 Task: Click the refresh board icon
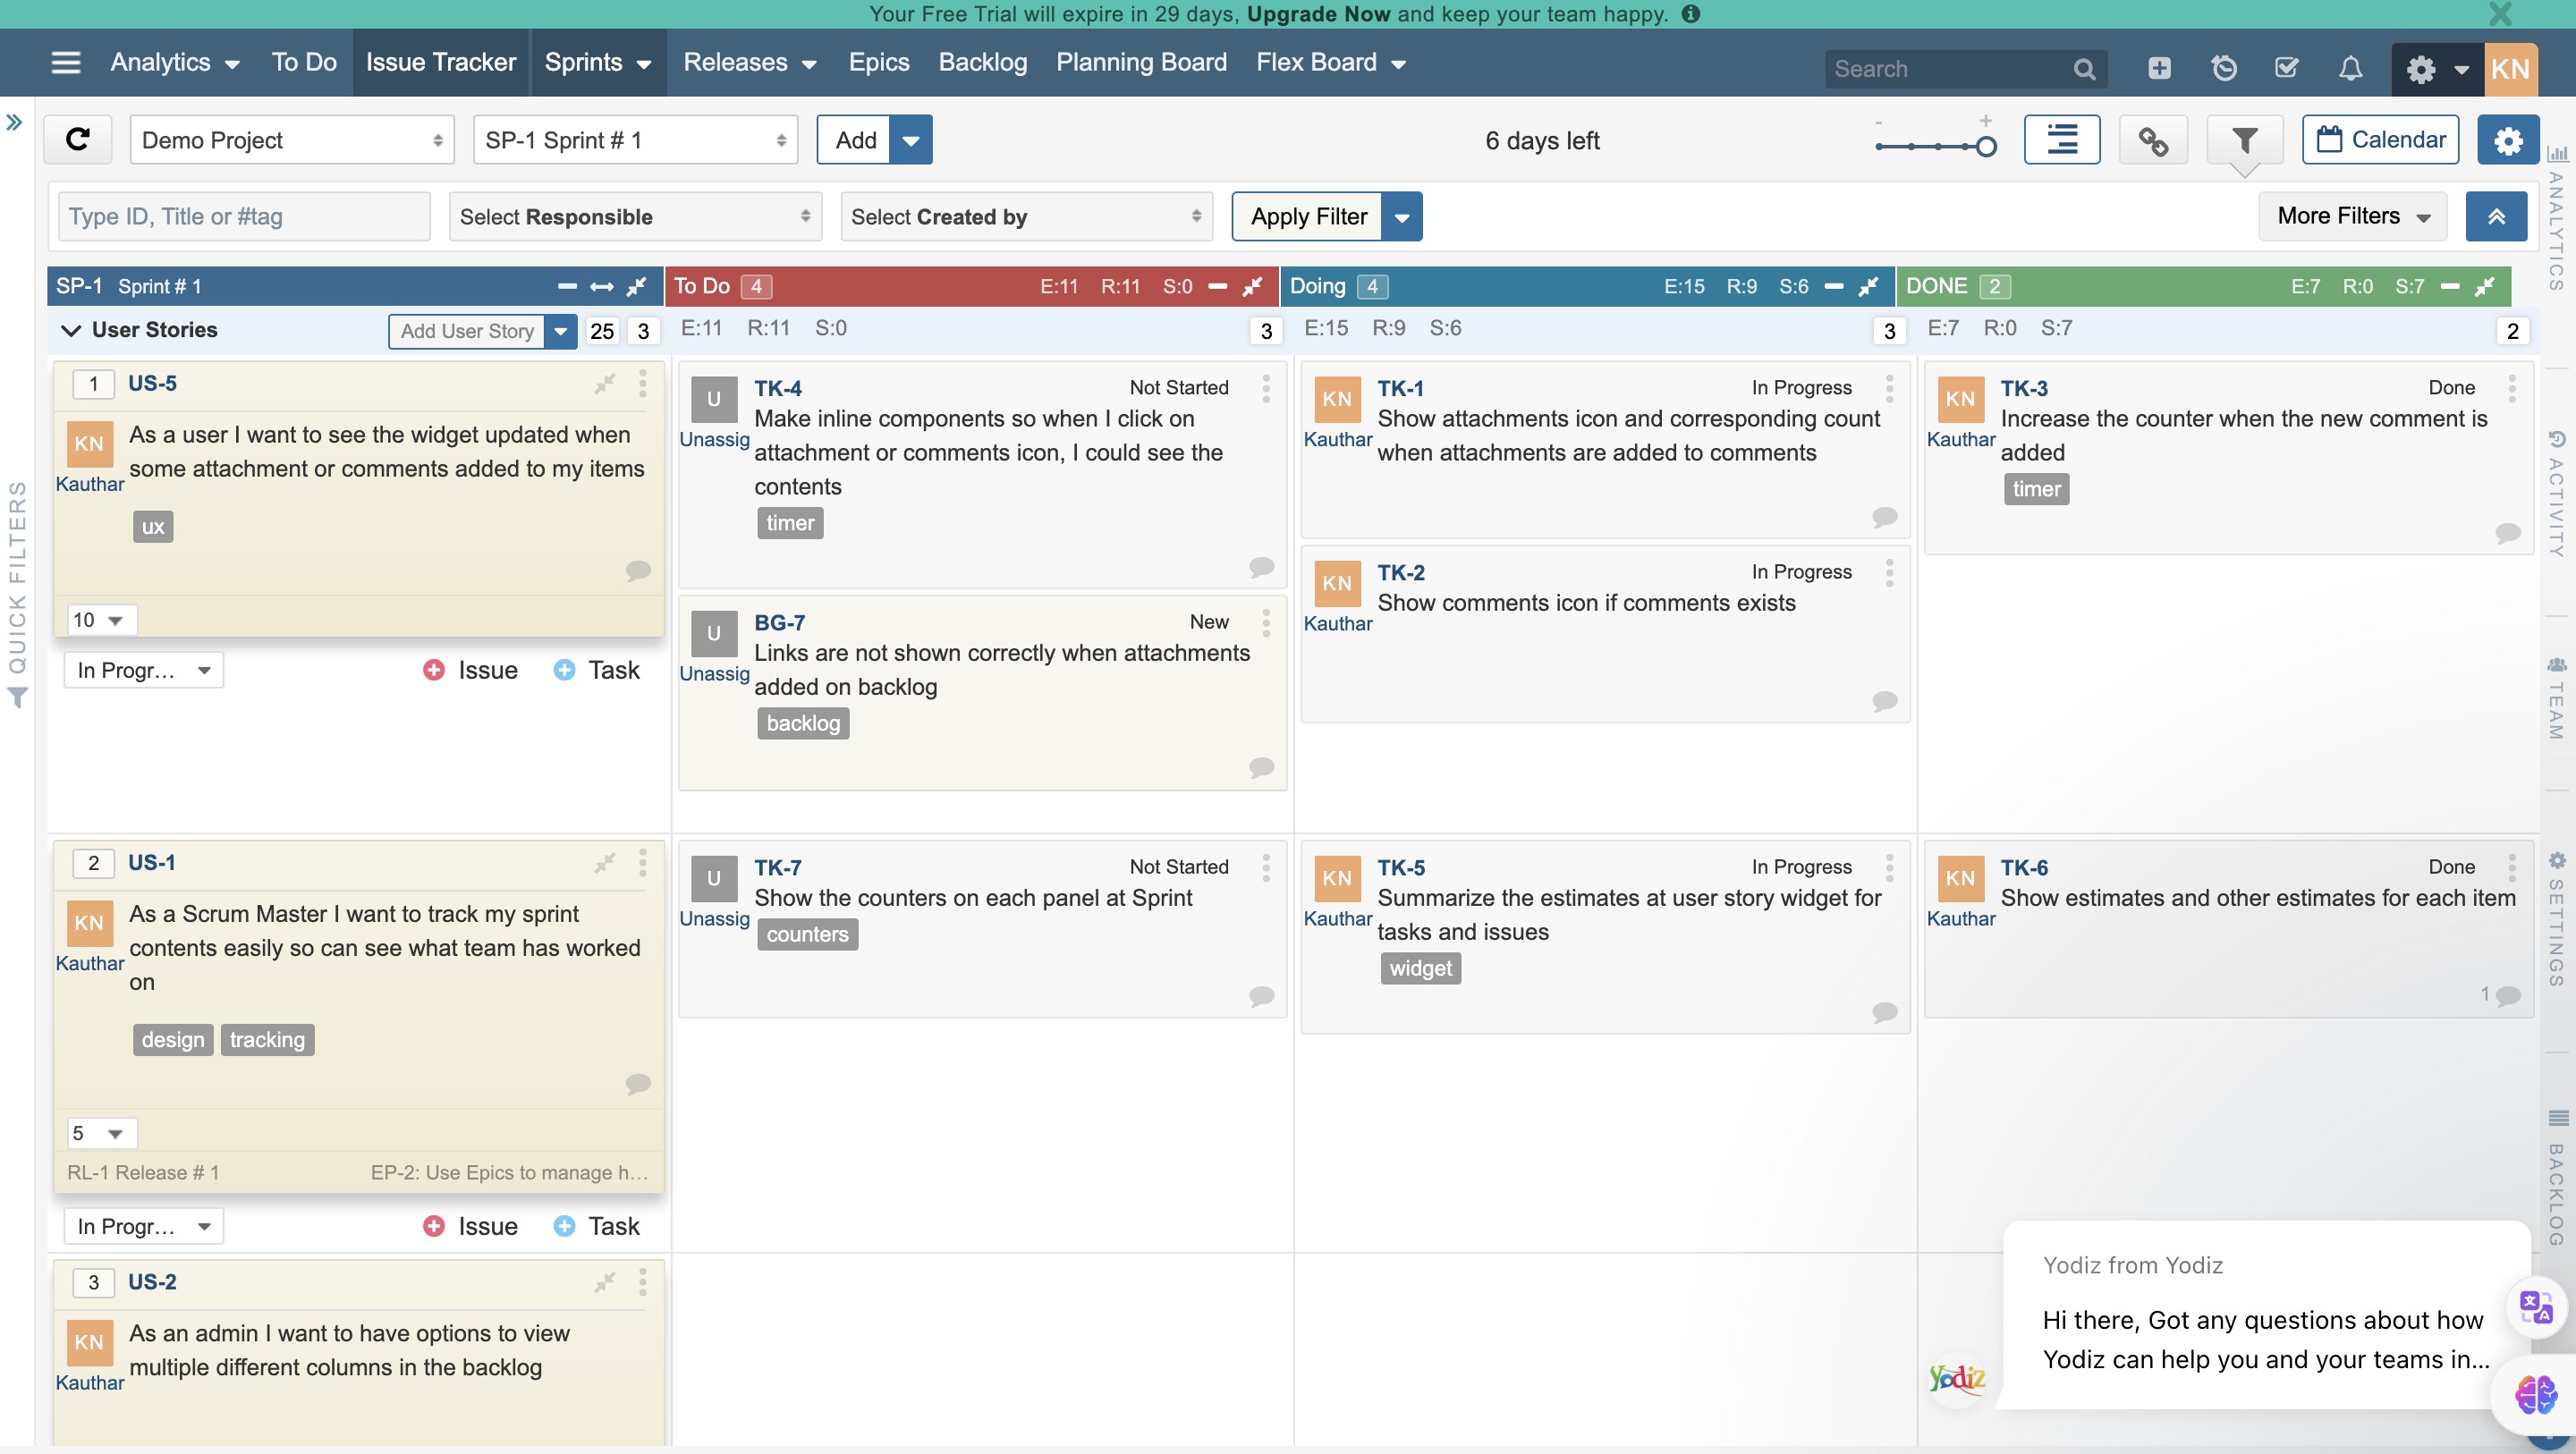click(x=77, y=139)
